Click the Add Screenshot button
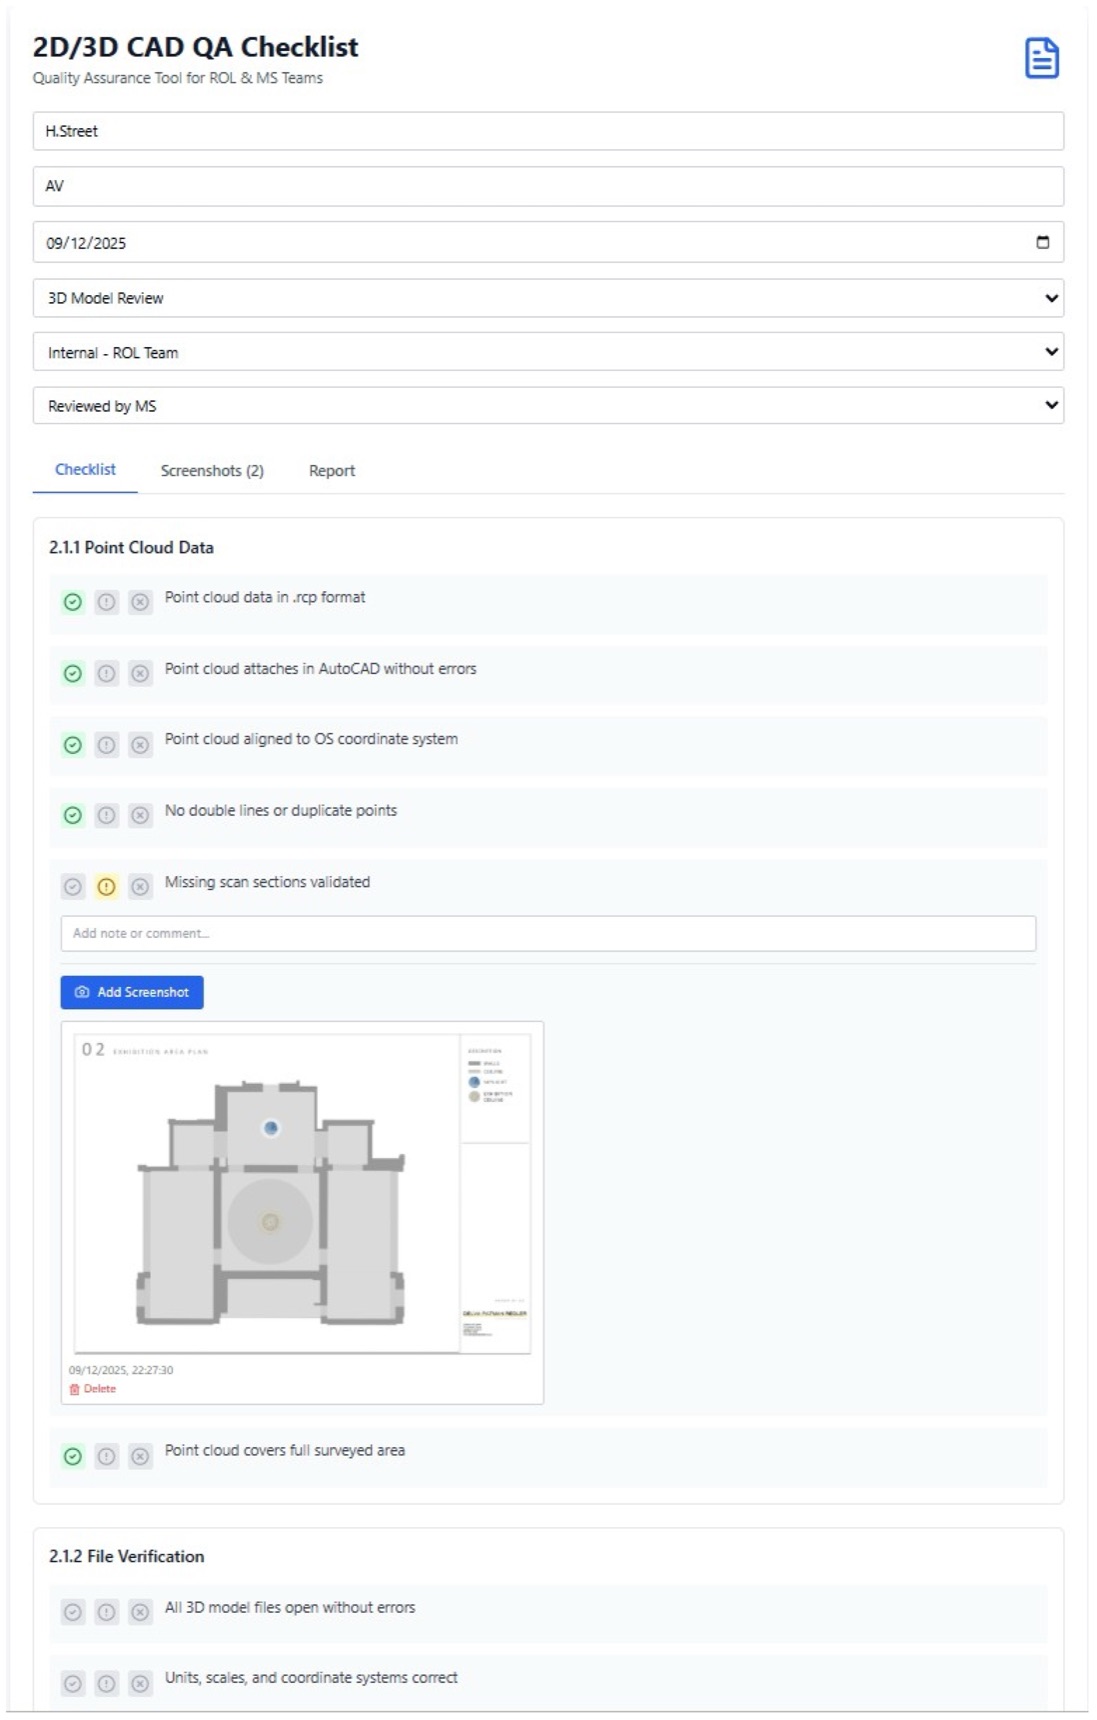This screenshot has height=1720, width=1097. point(132,992)
